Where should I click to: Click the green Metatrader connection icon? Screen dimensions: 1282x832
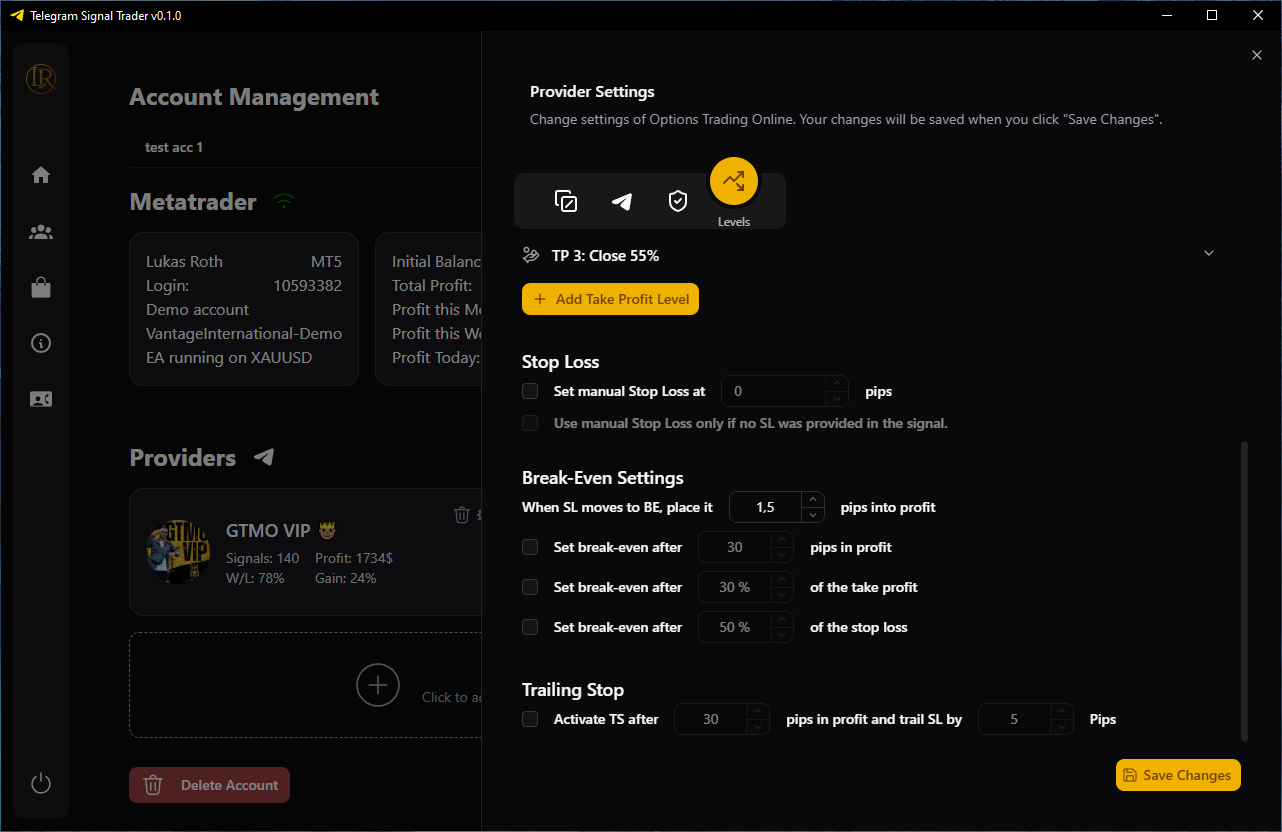pos(285,202)
